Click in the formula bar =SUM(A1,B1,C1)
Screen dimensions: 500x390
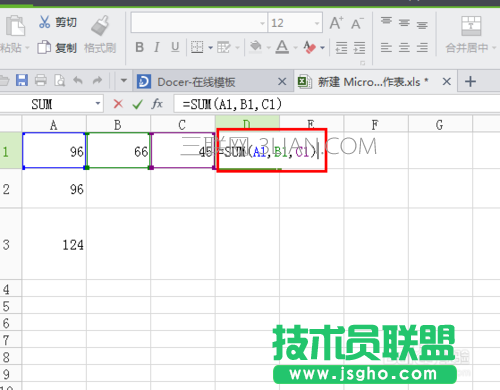point(337,104)
